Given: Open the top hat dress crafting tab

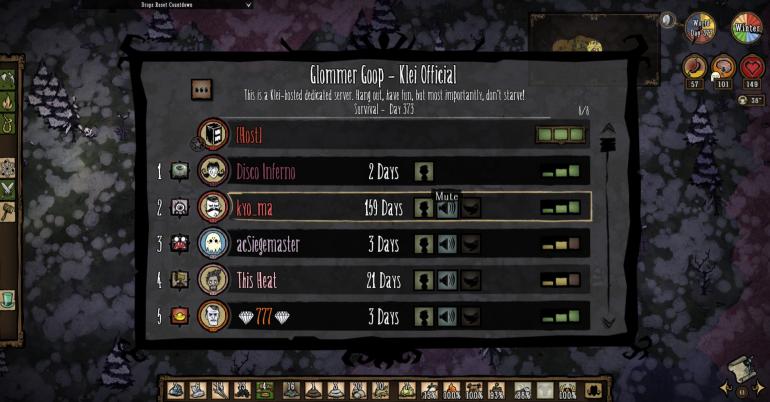Looking at the screenshot, I should pyautogui.click(x=8, y=299).
